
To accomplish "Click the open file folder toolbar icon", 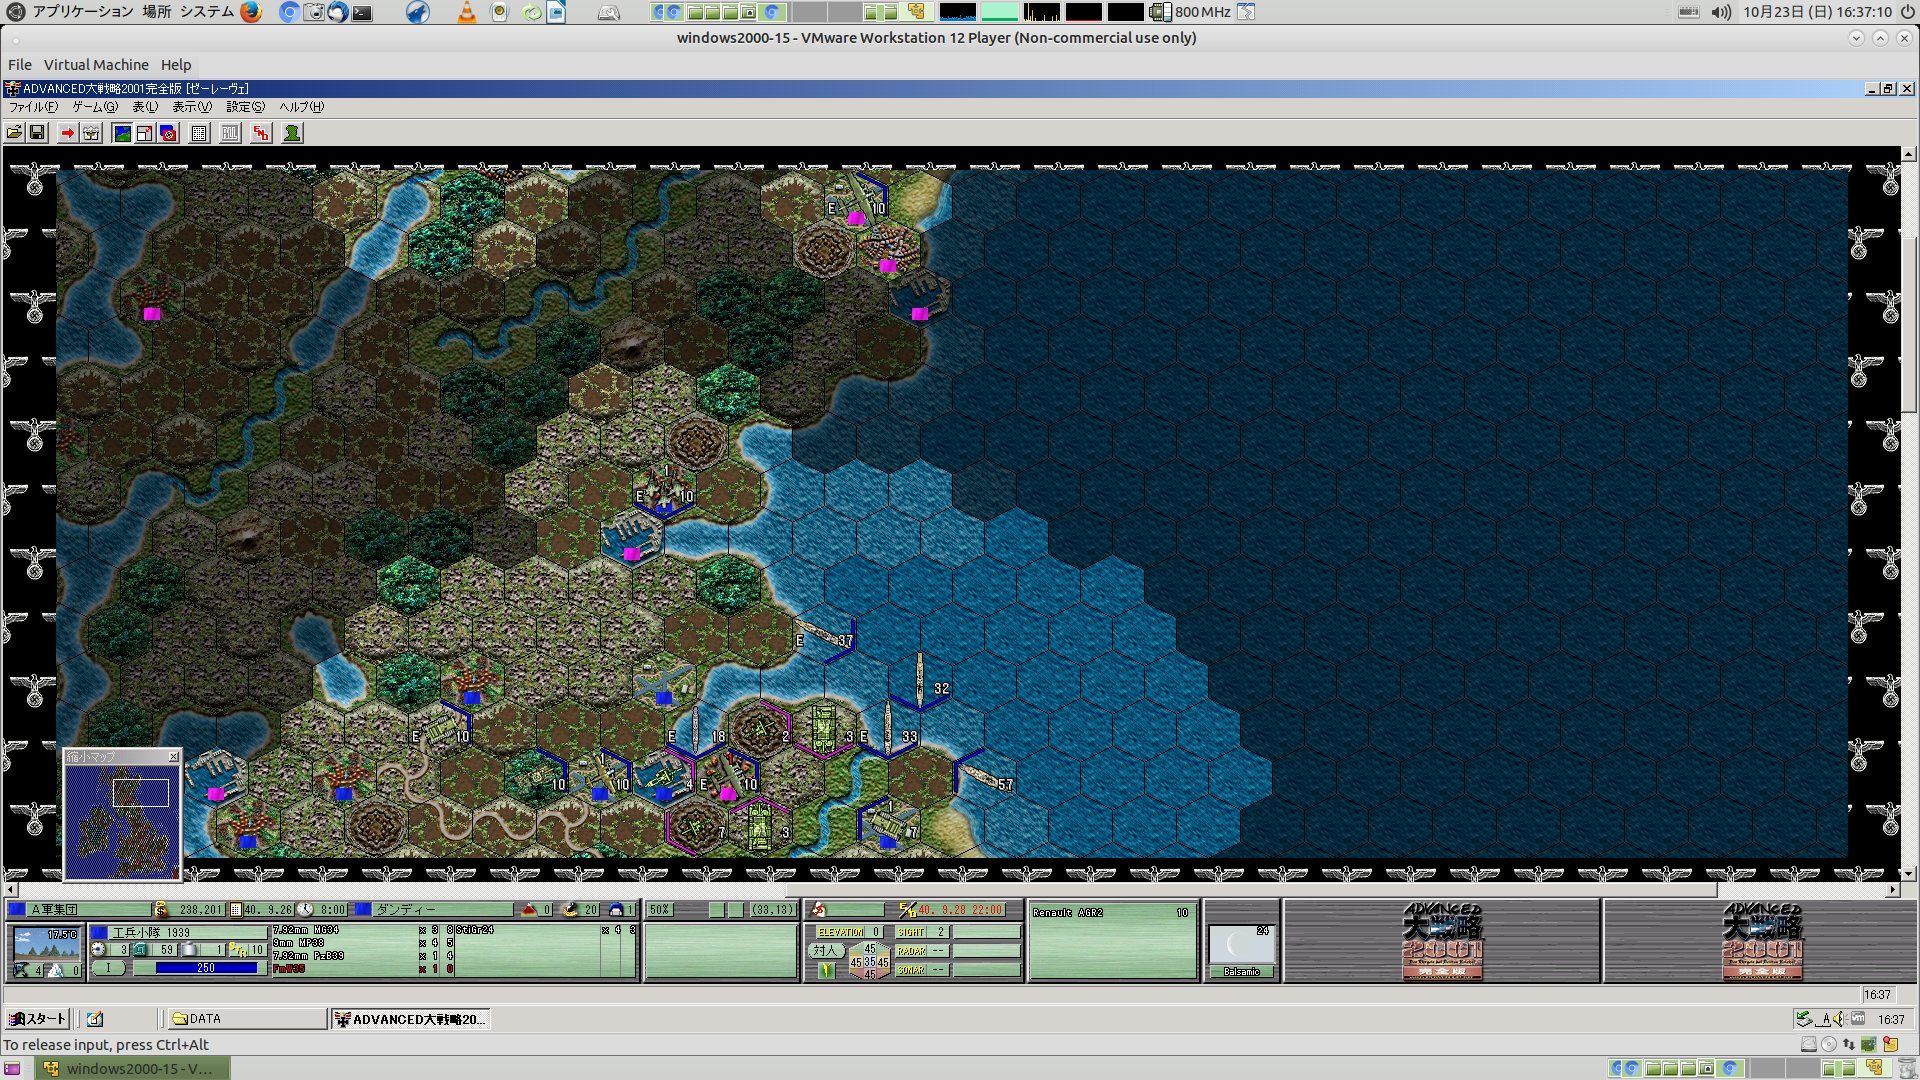I will pos(14,133).
